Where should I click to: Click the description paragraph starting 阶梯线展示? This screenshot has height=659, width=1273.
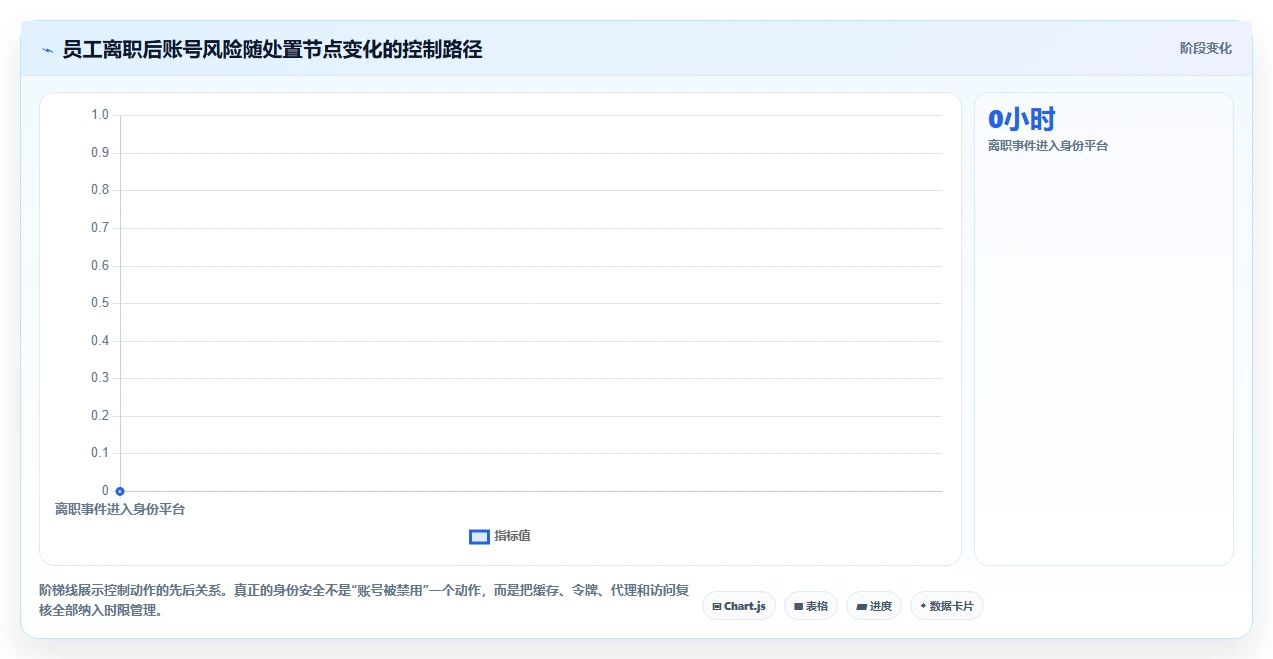pyautogui.click(x=364, y=601)
